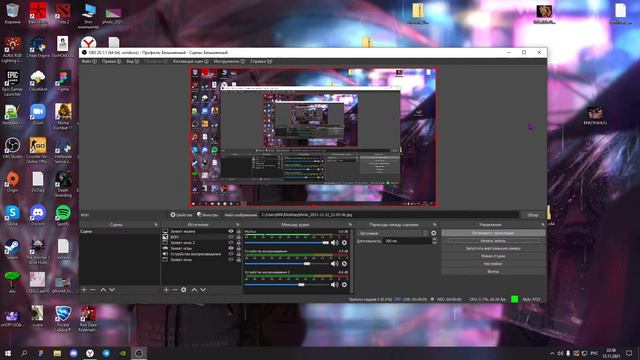Open Инструменты menu
Screen dimensions: 640x360
click(x=229, y=61)
